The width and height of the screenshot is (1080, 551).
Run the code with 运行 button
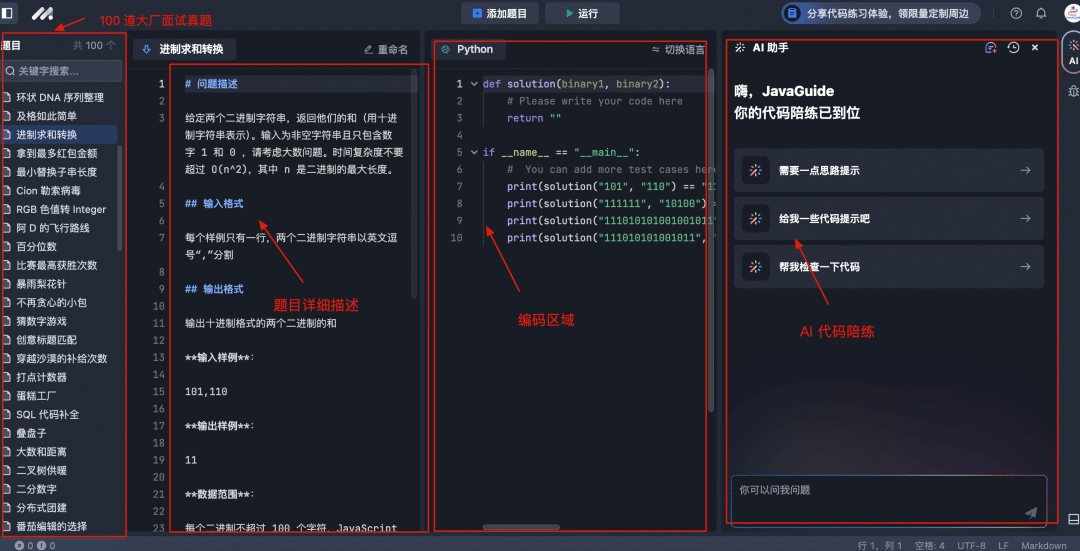pos(582,13)
